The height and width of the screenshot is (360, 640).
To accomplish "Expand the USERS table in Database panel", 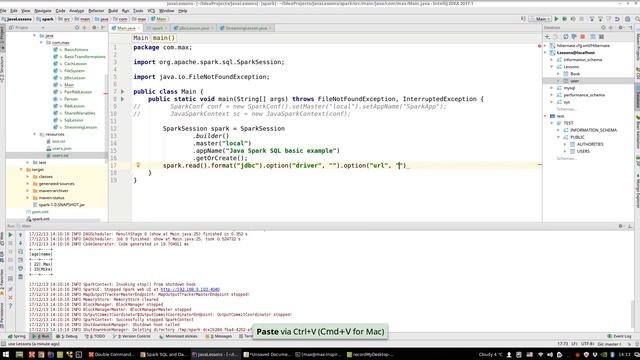I will coord(565,151).
